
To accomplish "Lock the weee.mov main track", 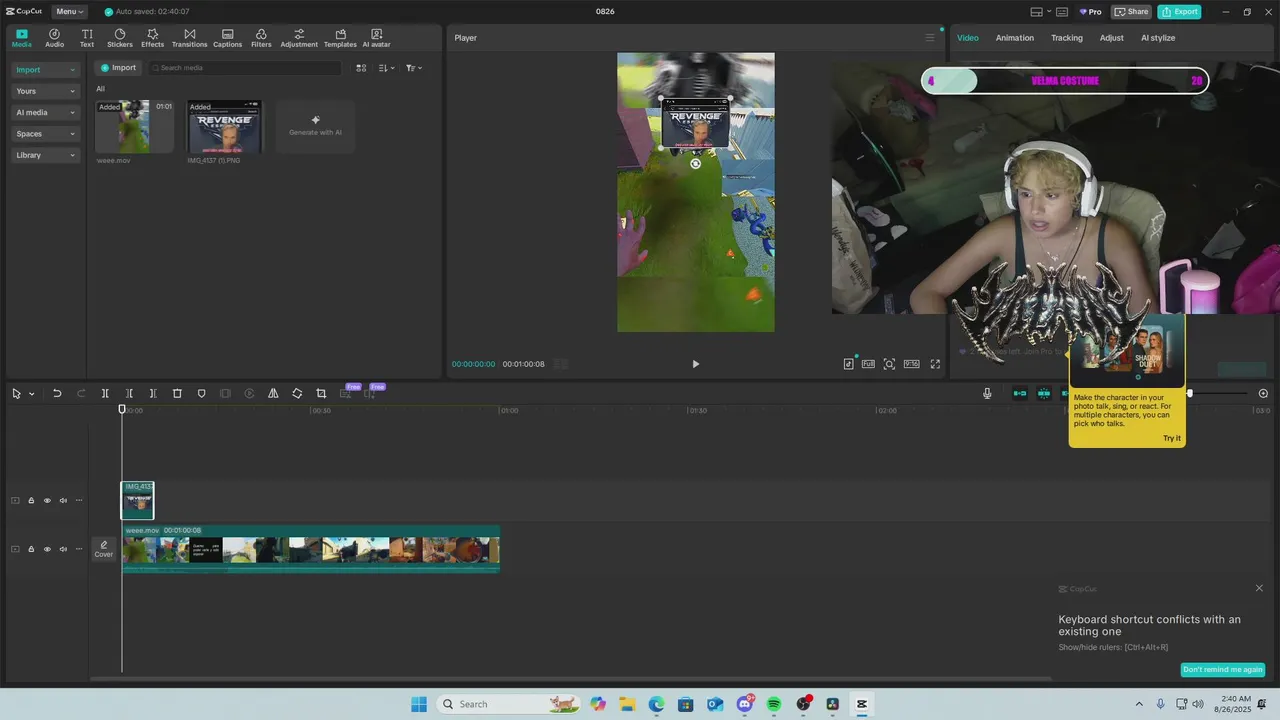I will (x=31, y=549).
